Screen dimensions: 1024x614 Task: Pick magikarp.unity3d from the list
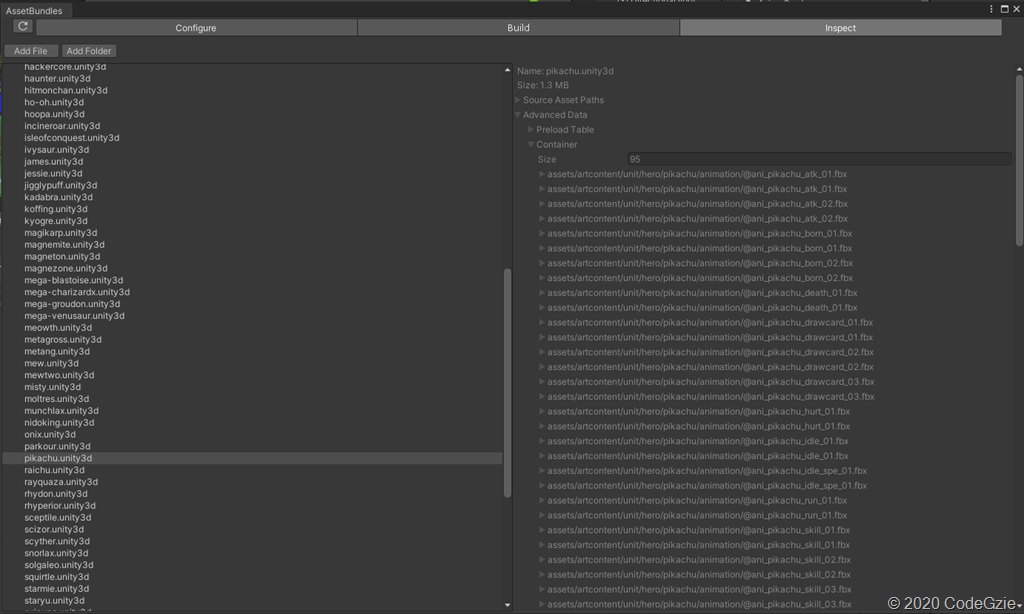[x=61, y=233]
